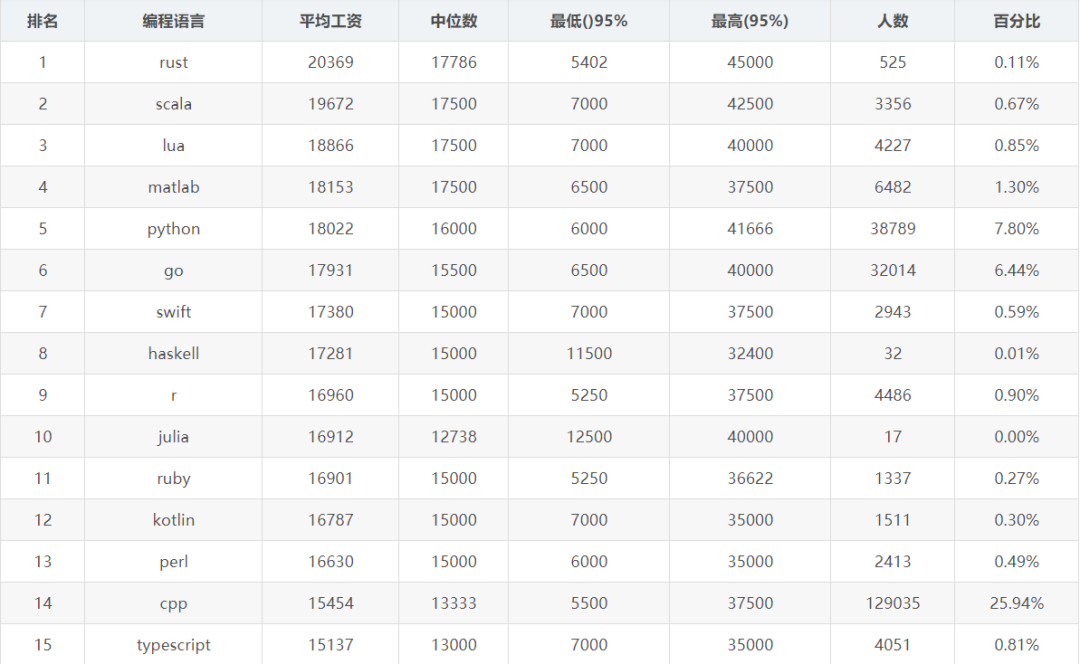This screenshot has height=664, width=1080.
Task: Select the swift language cell
Action: (174, 312)
